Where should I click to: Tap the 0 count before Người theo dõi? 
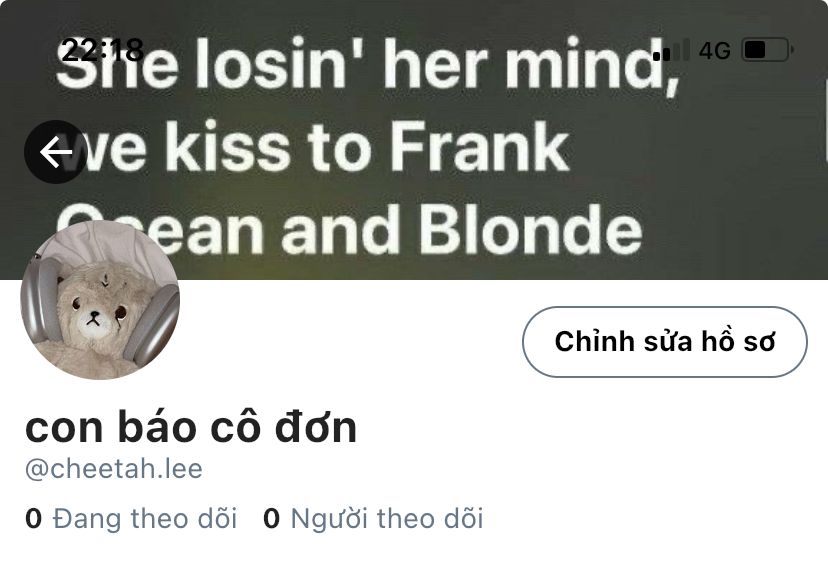271,518
